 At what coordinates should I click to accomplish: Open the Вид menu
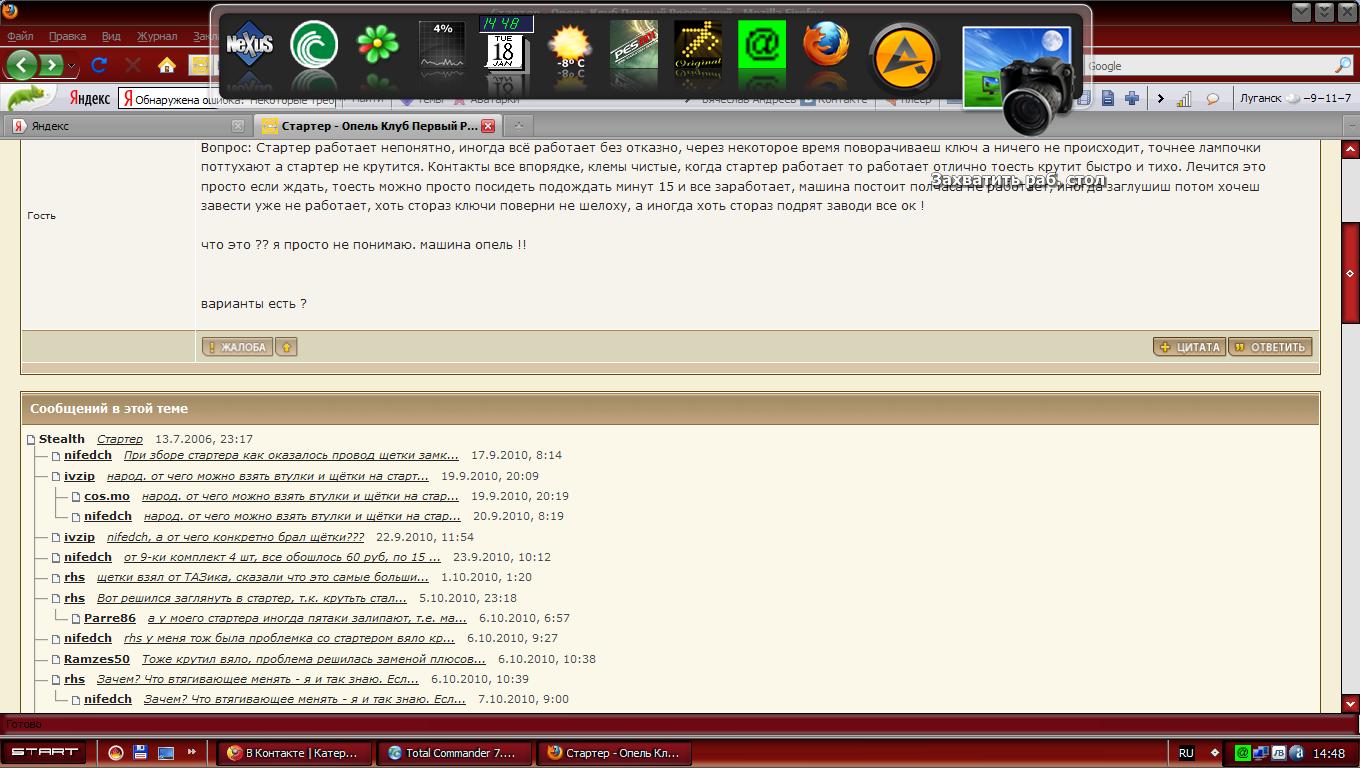point(111,36)
